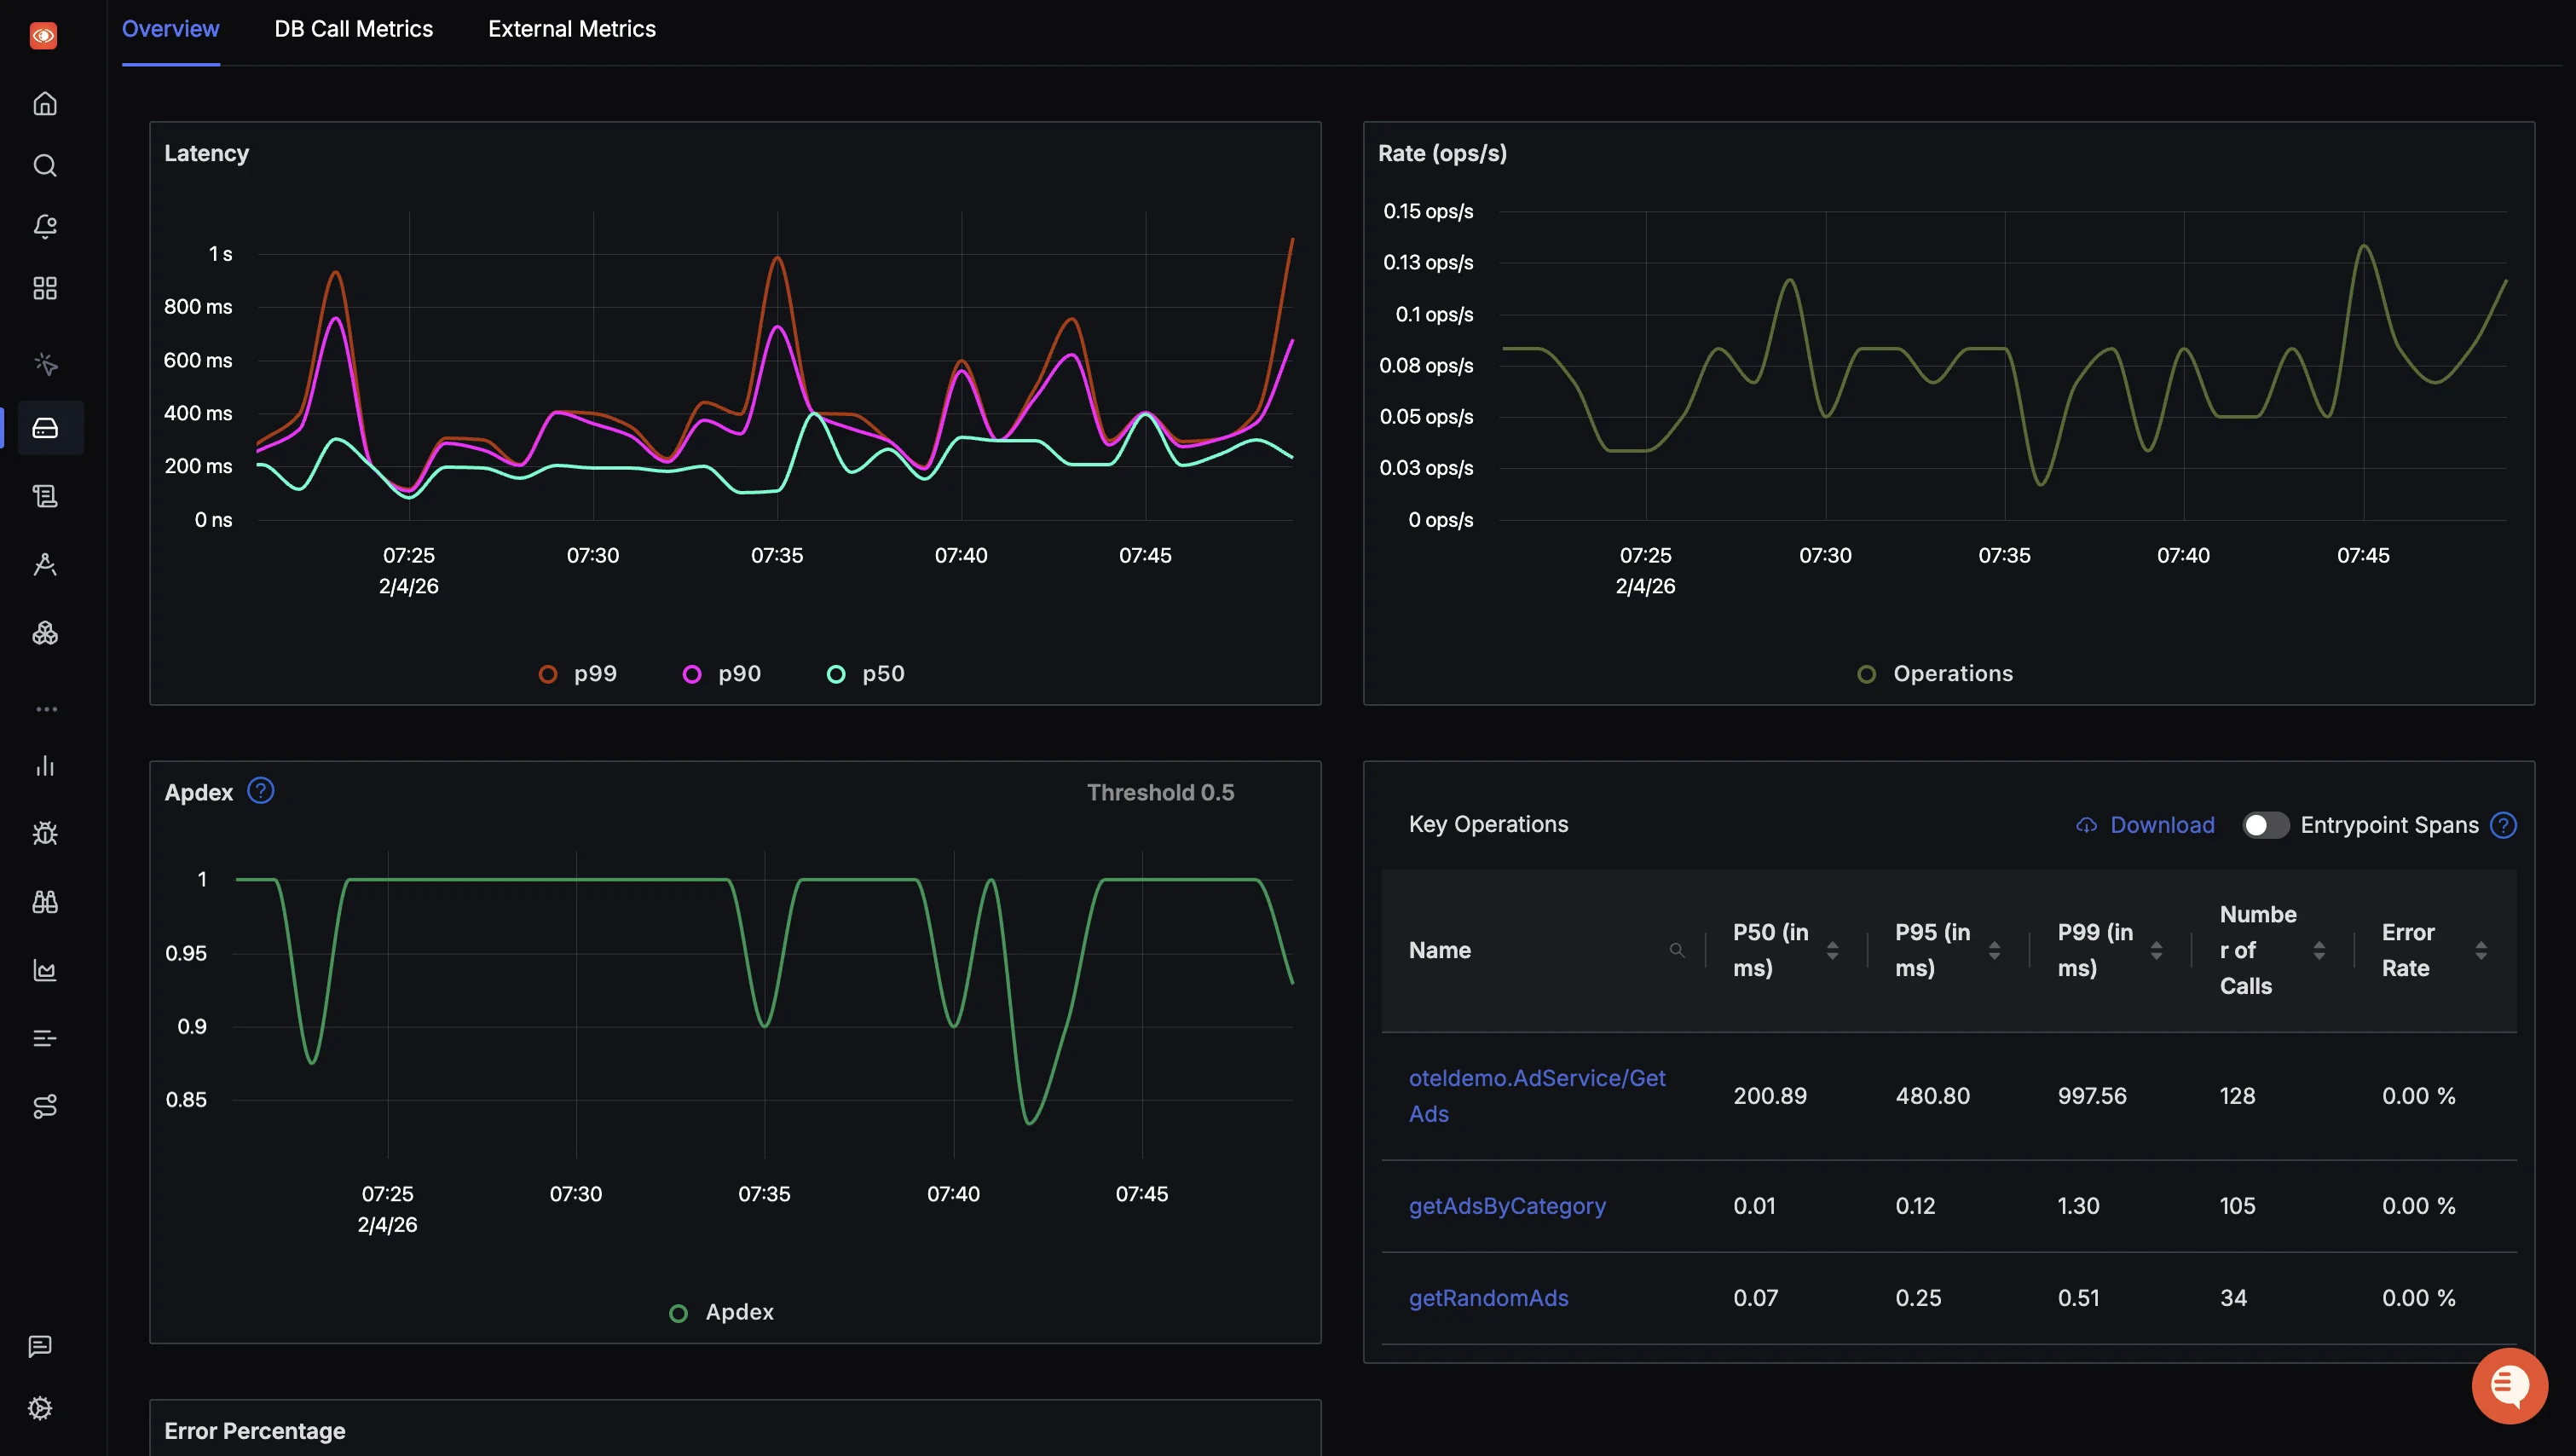The image size is (2576, 1456).
Task: Click the search magnifier sidebar icon
Action: (x=44, y=165)
